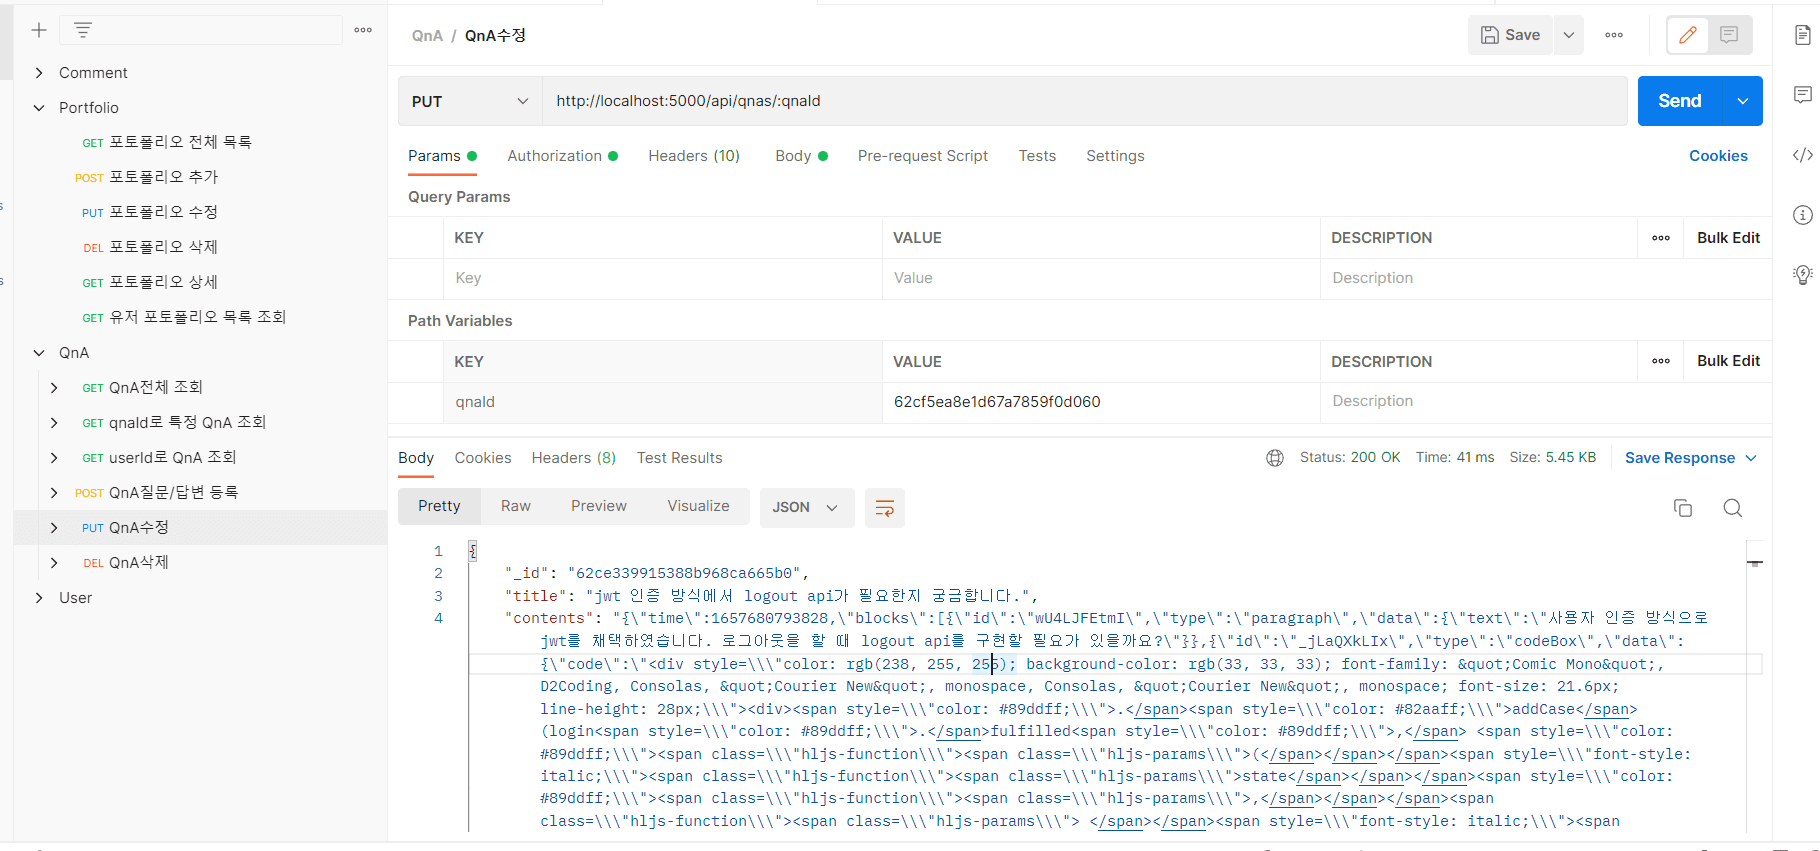
Task: Click the Save button
Action: tap(1511, 35)
